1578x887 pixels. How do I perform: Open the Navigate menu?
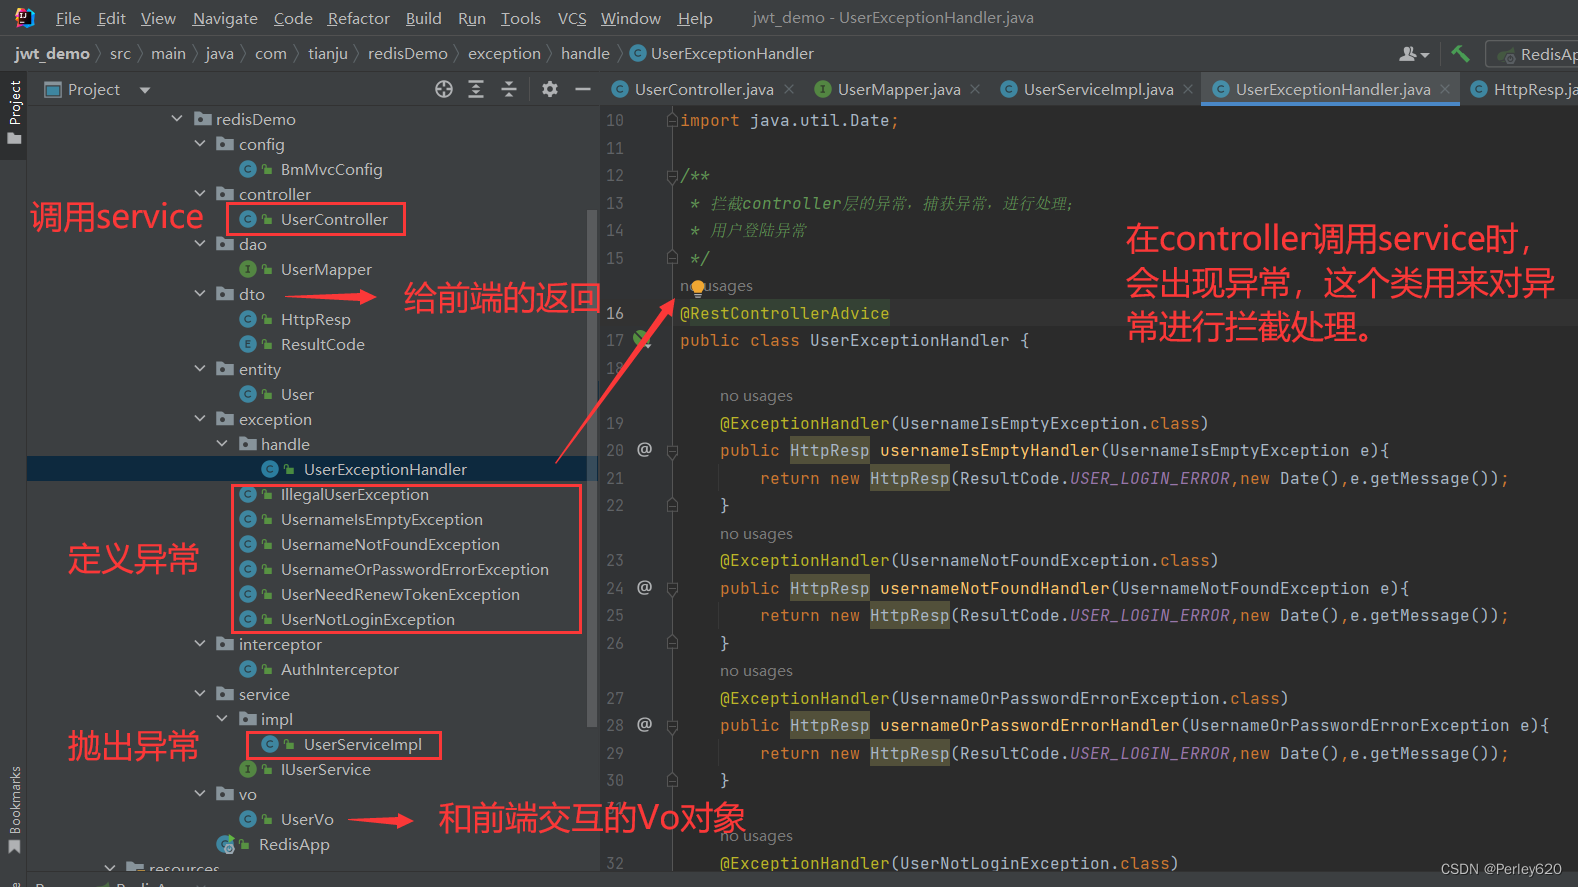tap(225, 18)
